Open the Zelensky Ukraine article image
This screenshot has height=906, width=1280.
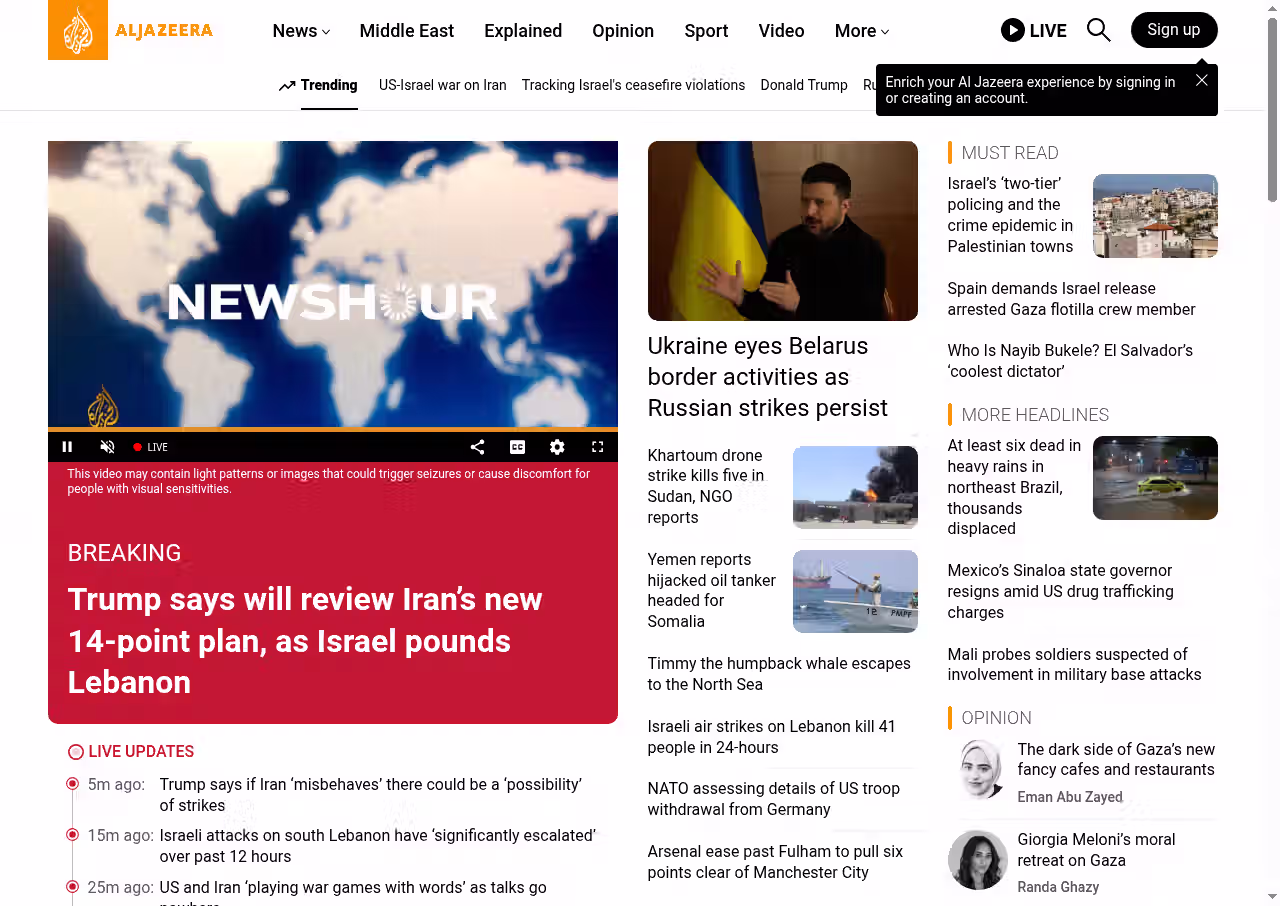[783, 231]
